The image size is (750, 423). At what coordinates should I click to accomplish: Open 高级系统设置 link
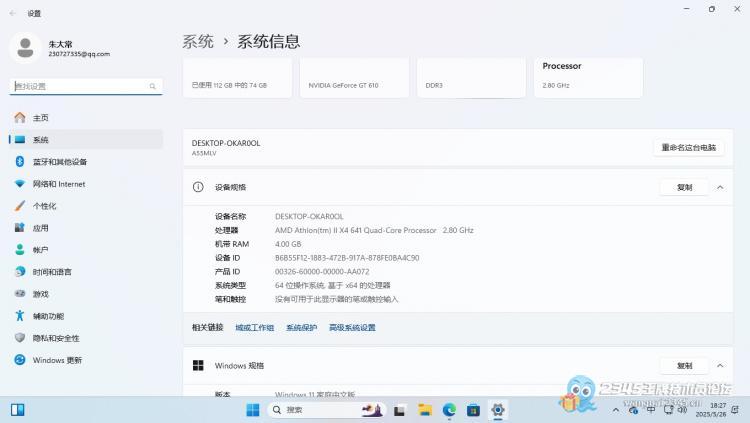[352, 327]
